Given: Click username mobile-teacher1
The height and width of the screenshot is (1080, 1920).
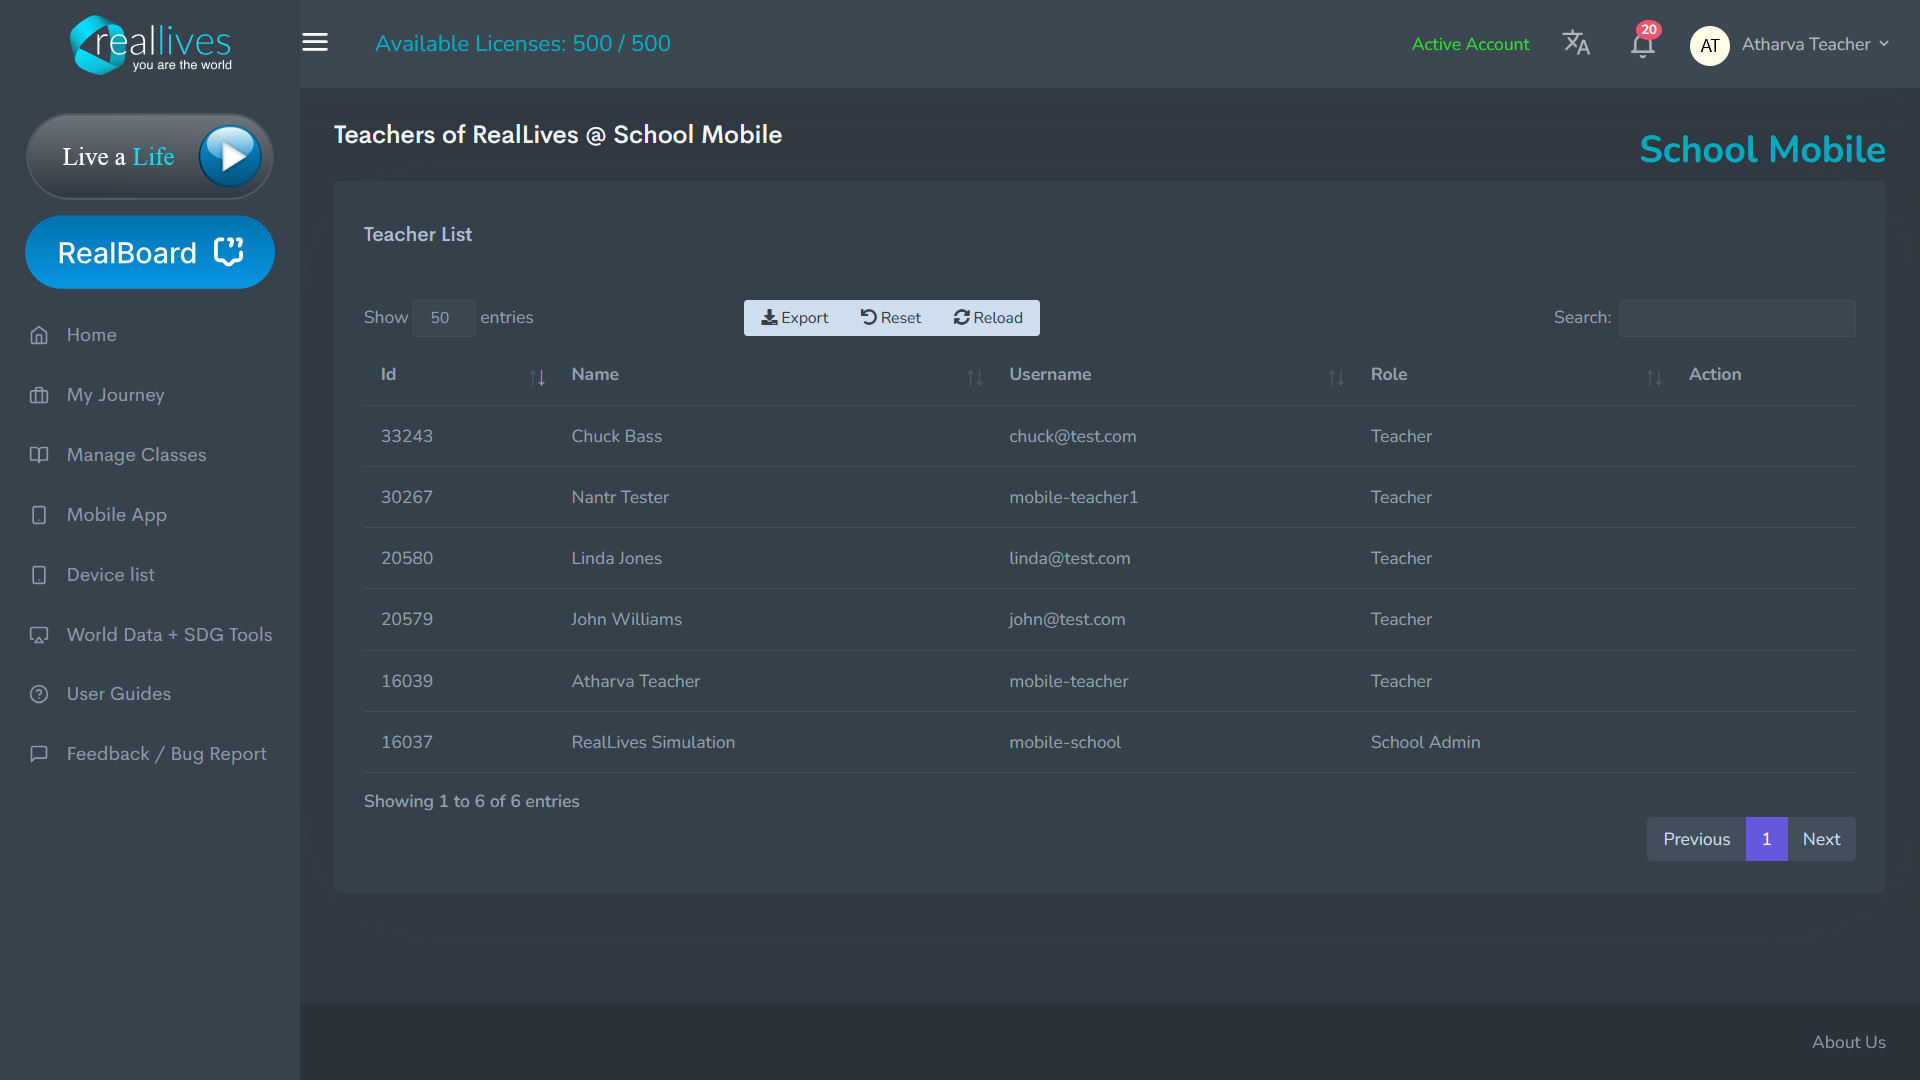Looking at the screenshot, I should point(1074,498).
